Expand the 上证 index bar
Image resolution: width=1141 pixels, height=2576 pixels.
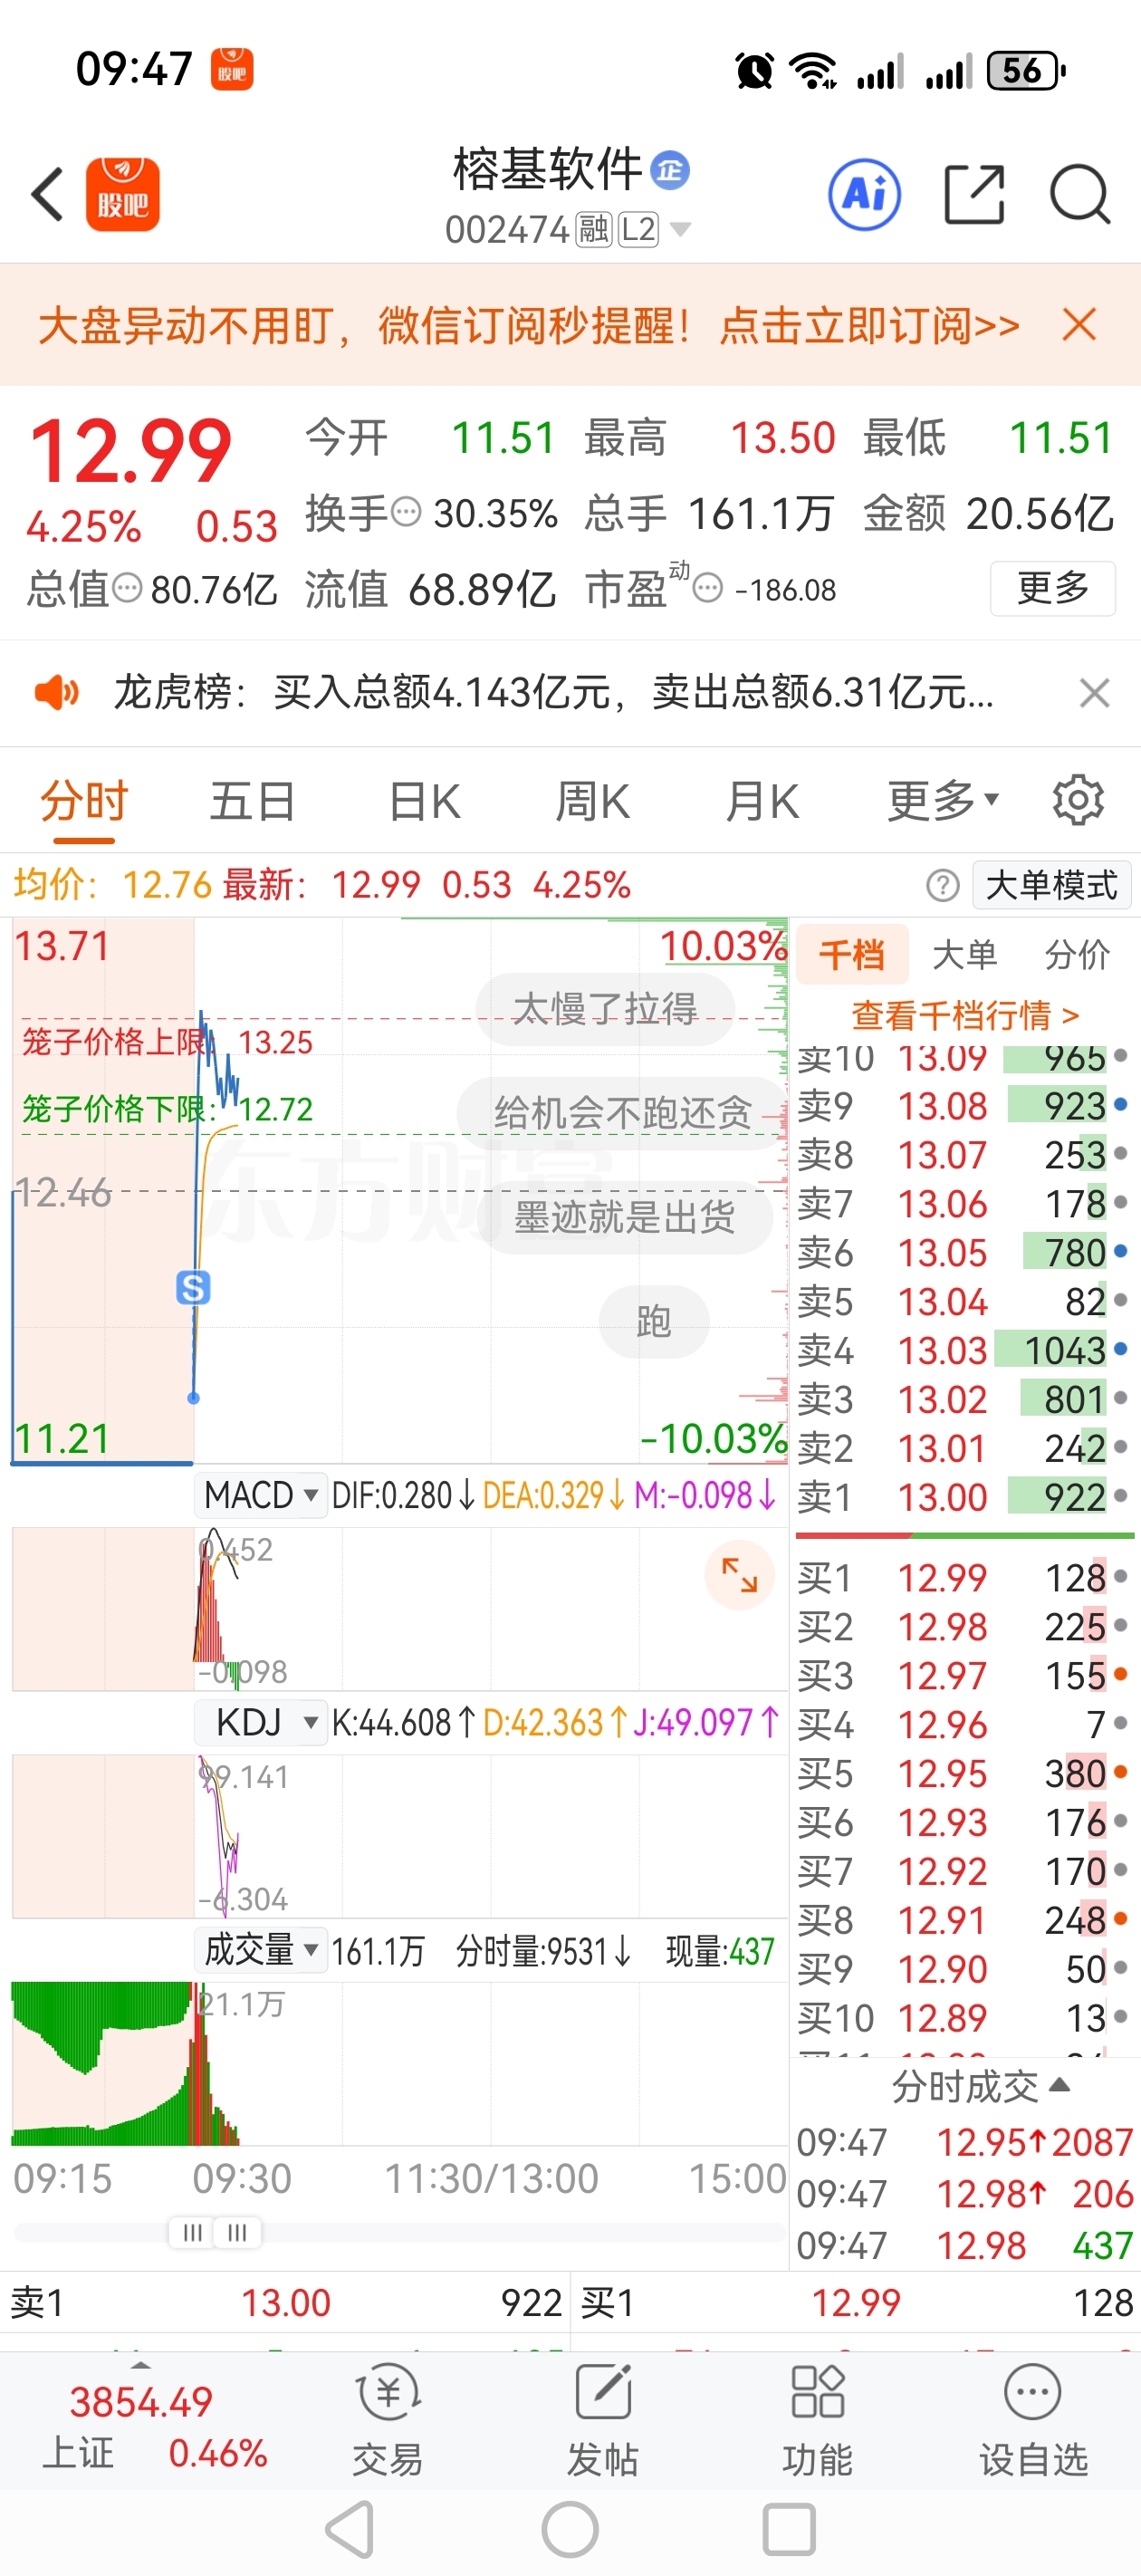pyautogui.click(x=142, y=2423)
